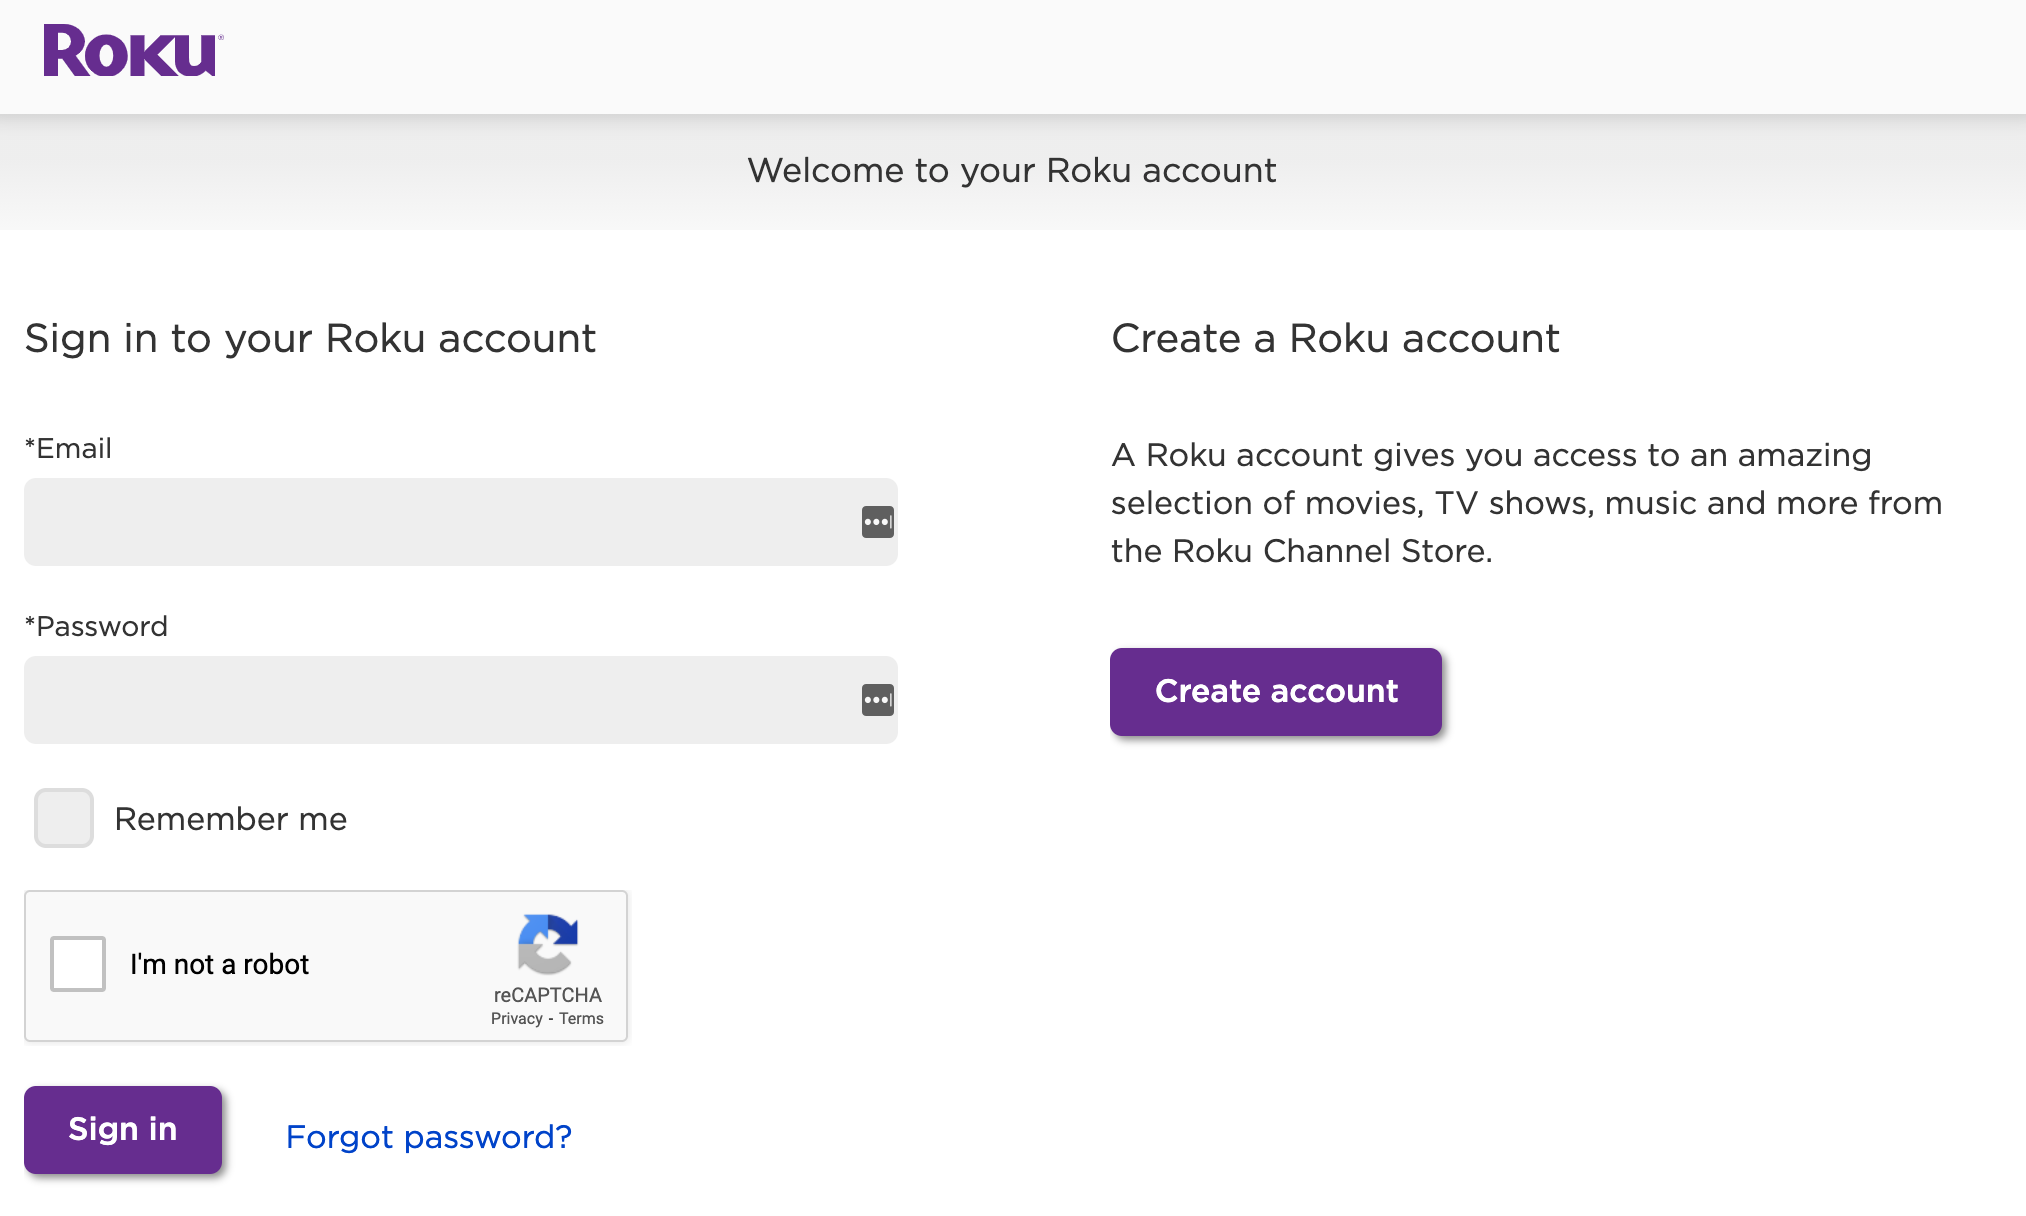The height and width of the screenshot is (1216, 2026).
Task: Open password manager icon in Email field
Action: click(877, 522)
